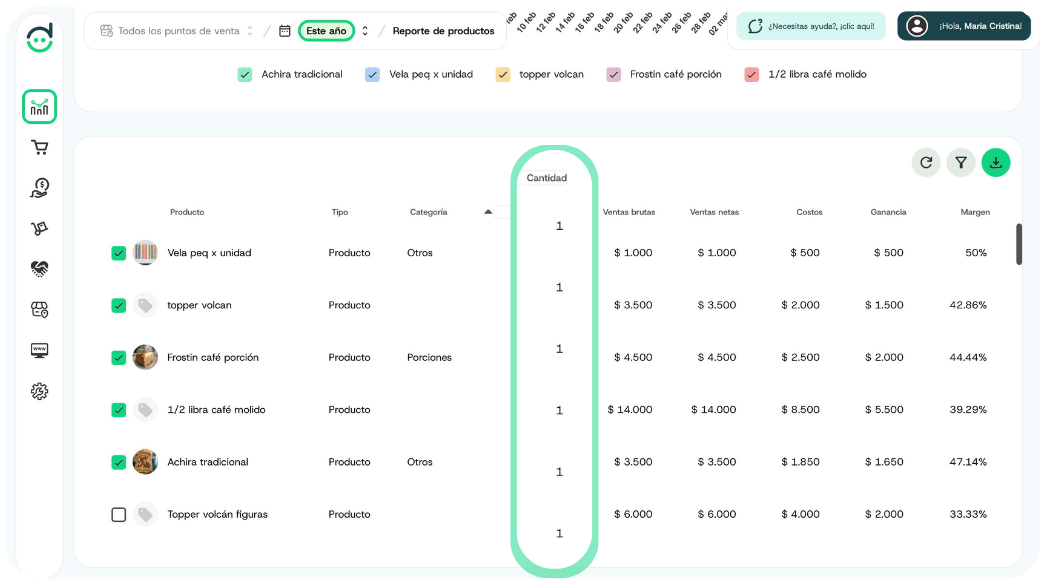This screenshot has height=586, width=1045.
Task: Open the shopping cart sidebar icon
Action: click(39, 148)
